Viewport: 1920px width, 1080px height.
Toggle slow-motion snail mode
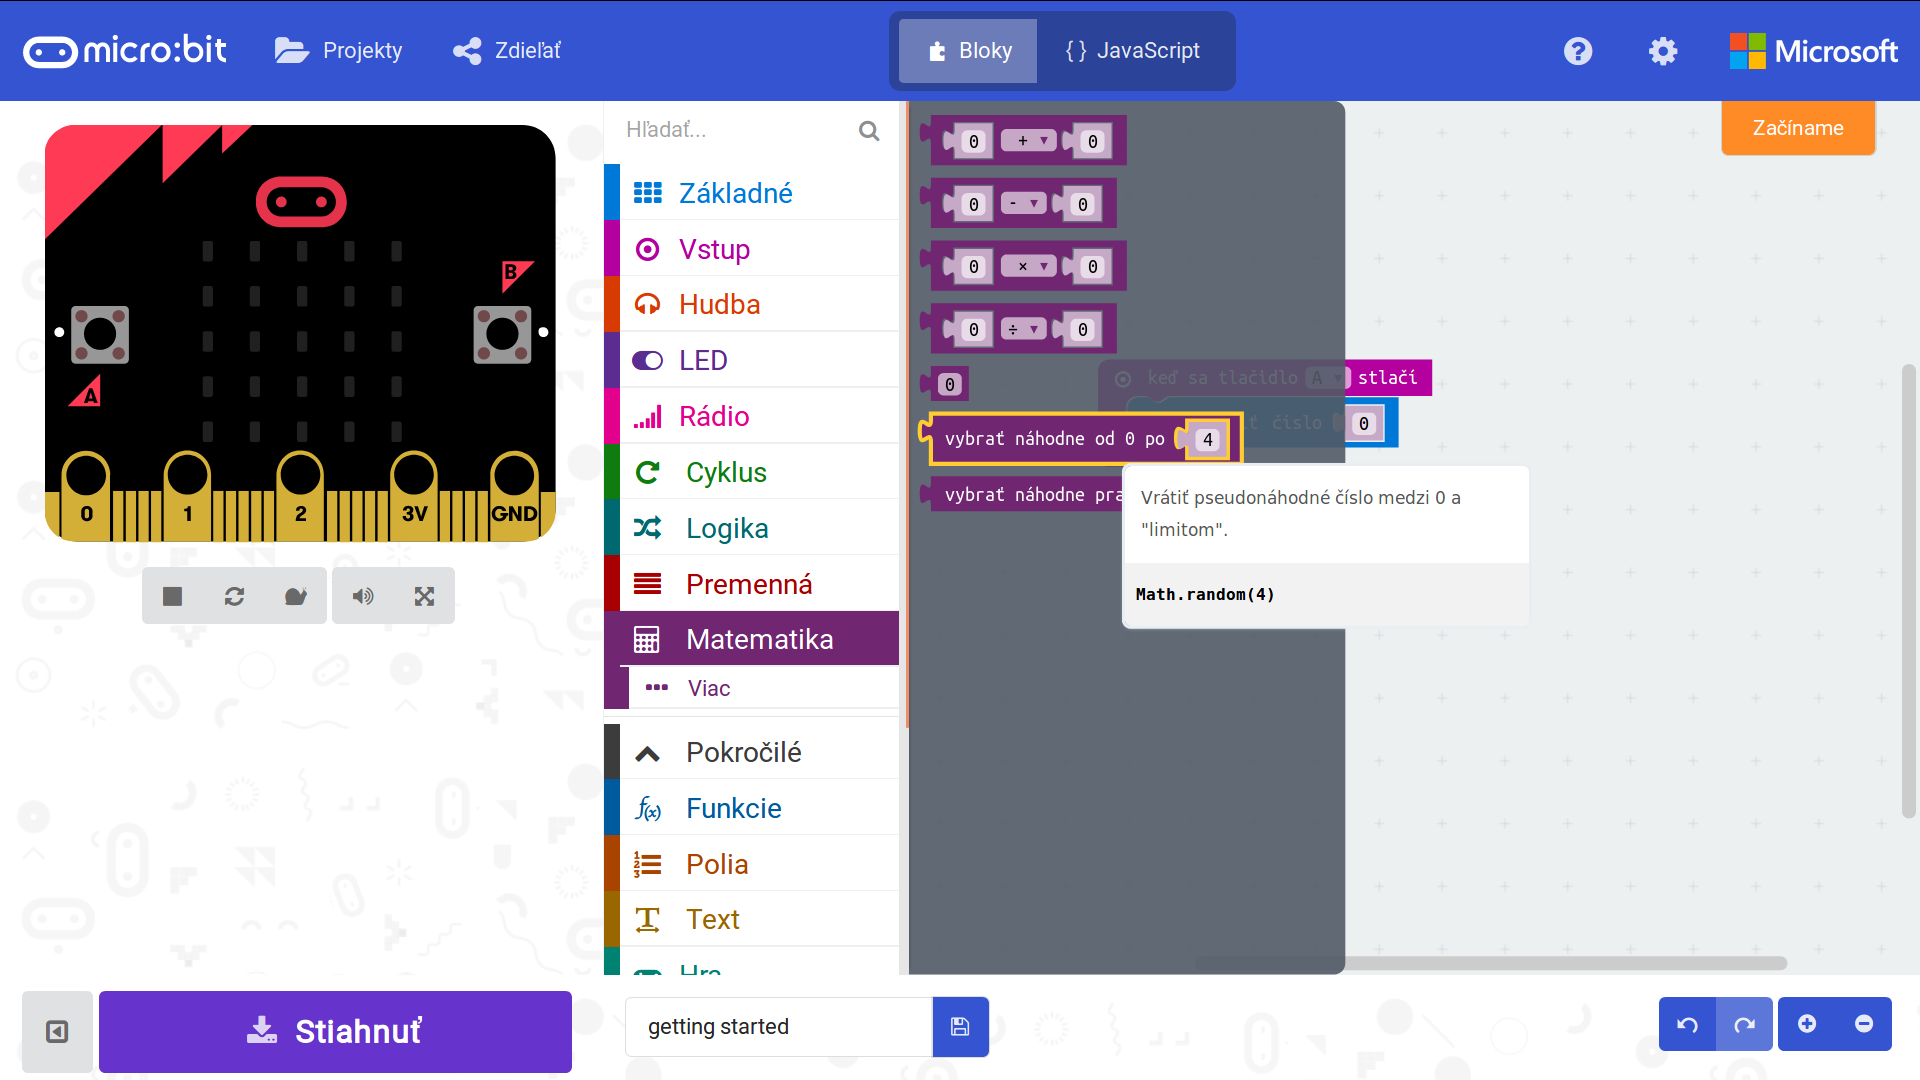295,597
